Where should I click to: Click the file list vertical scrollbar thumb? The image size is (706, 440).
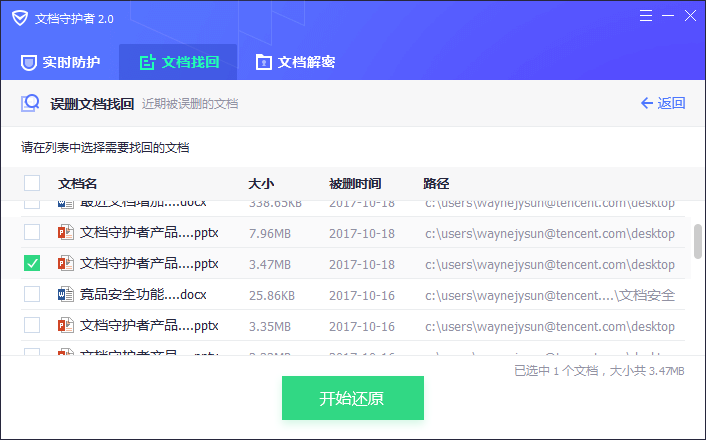(698, 241)
